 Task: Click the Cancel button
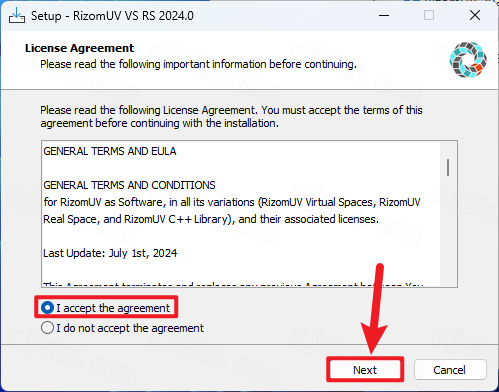450,370
